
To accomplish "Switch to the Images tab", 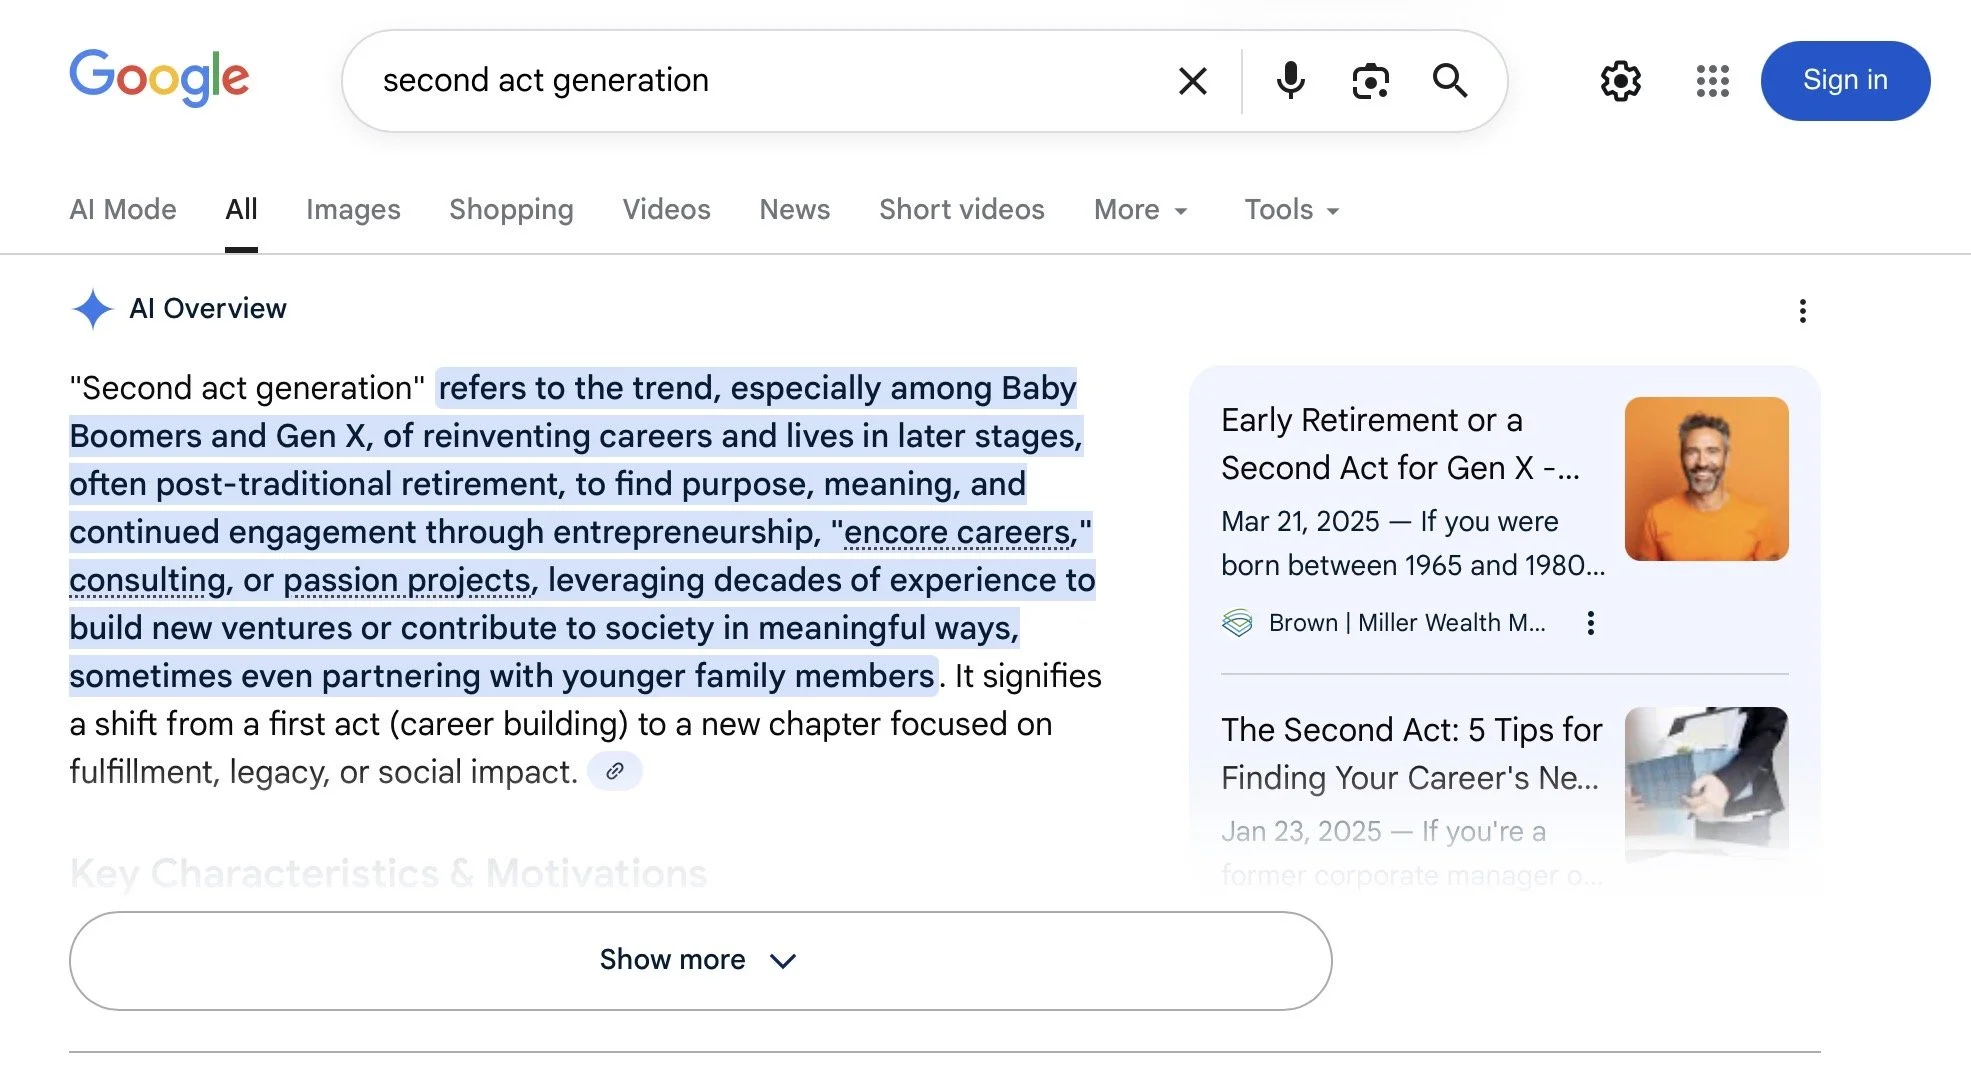I will [x=353, y=210].
